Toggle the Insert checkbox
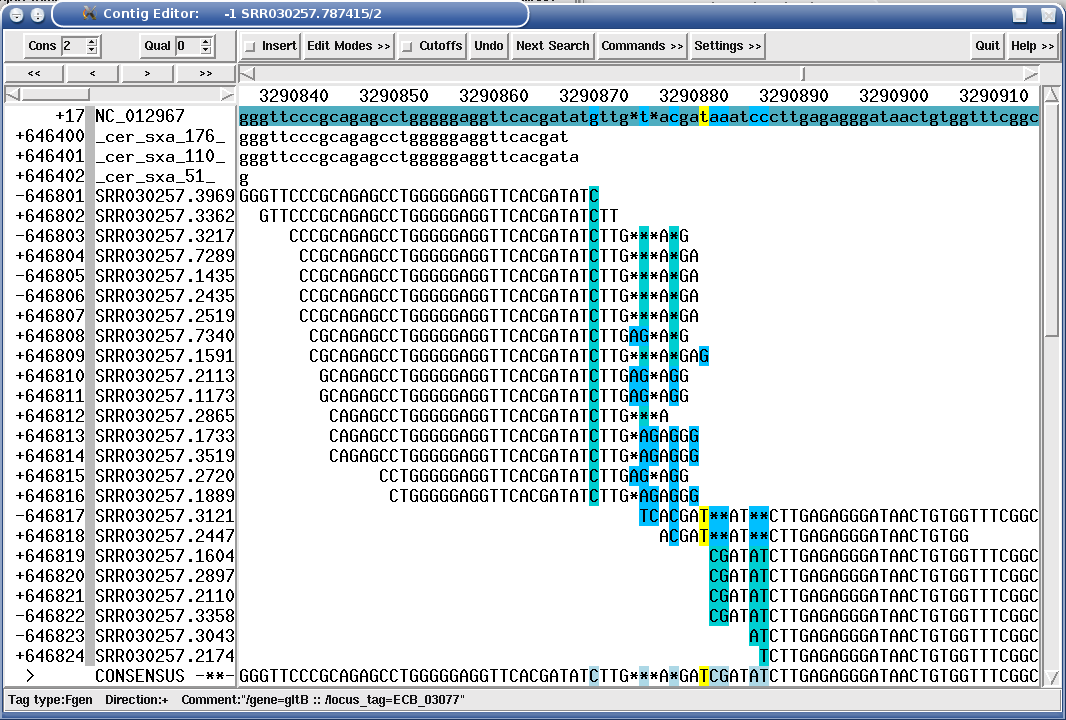Viewport: 1066px width, 720px height. 250,46
